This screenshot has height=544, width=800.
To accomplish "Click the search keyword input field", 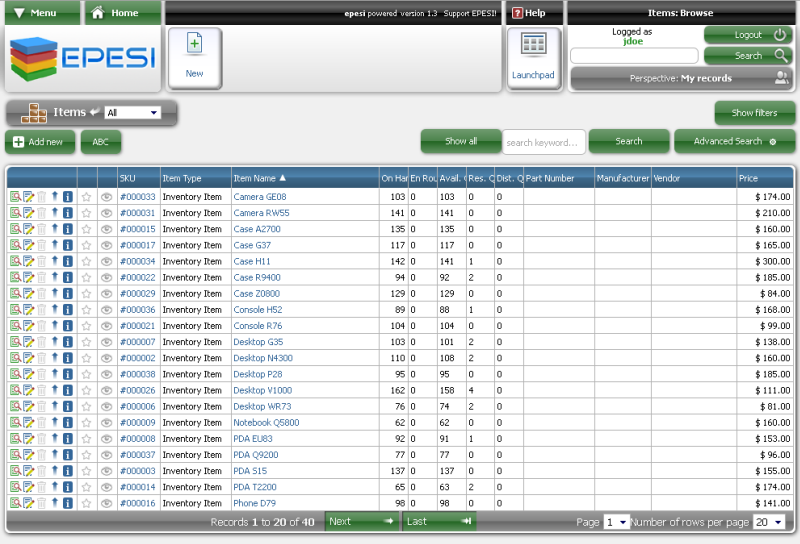I will pyautogui.click(x=543, y=142).
